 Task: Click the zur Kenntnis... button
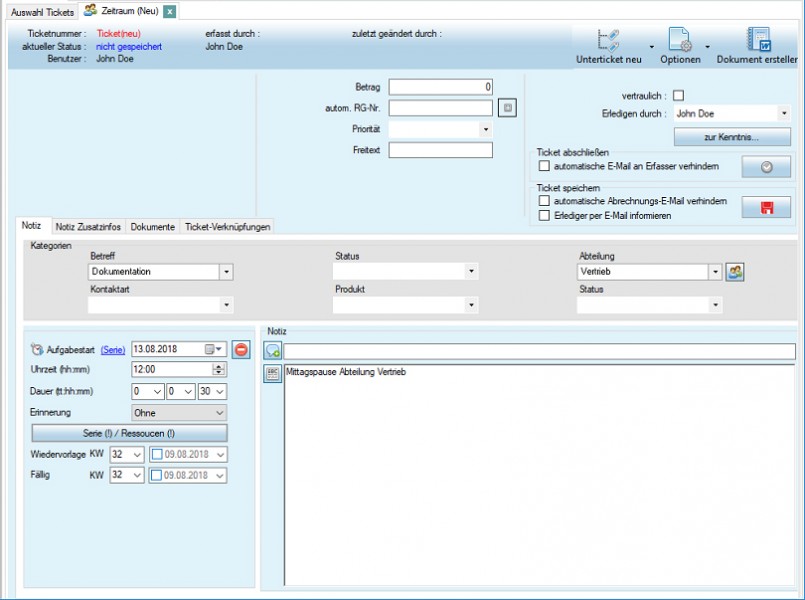click(732, 137)
